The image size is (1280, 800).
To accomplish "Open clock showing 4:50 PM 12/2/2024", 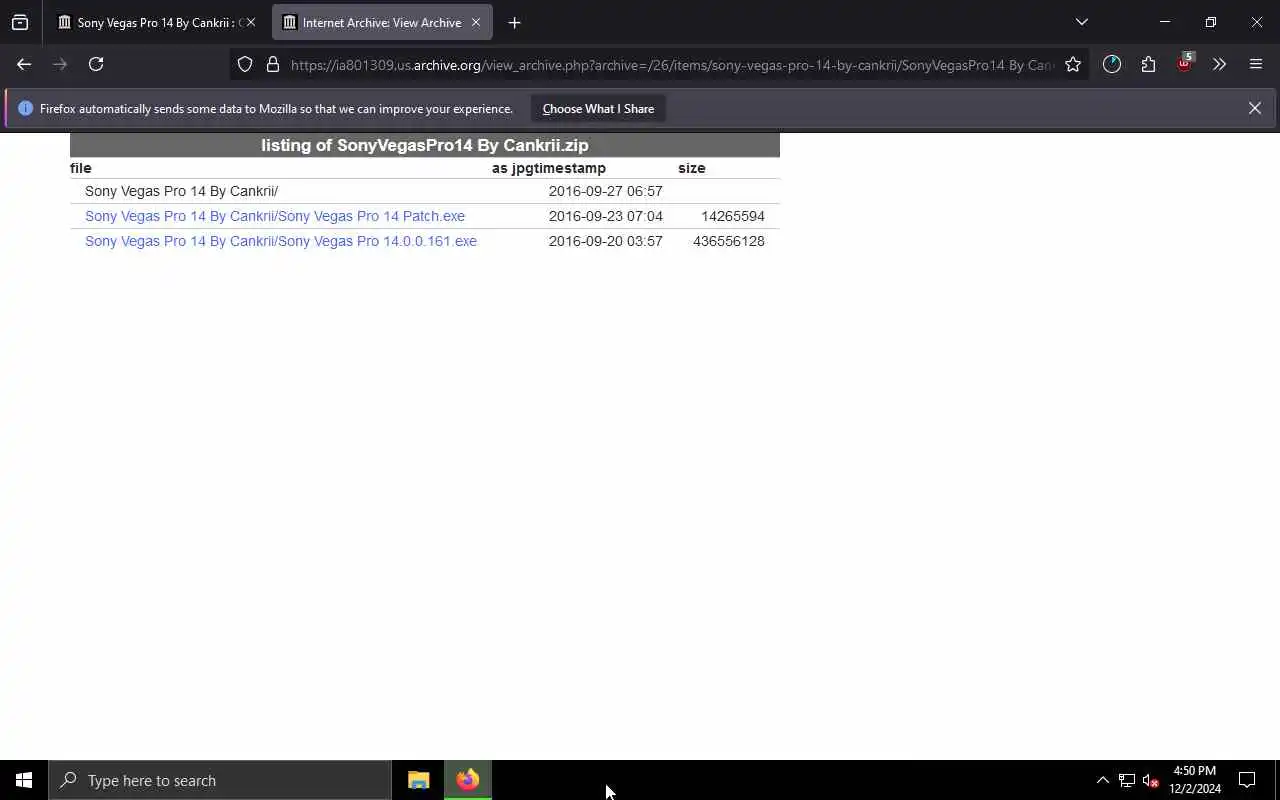I will pyautogui.click(x=1195, y=780).
